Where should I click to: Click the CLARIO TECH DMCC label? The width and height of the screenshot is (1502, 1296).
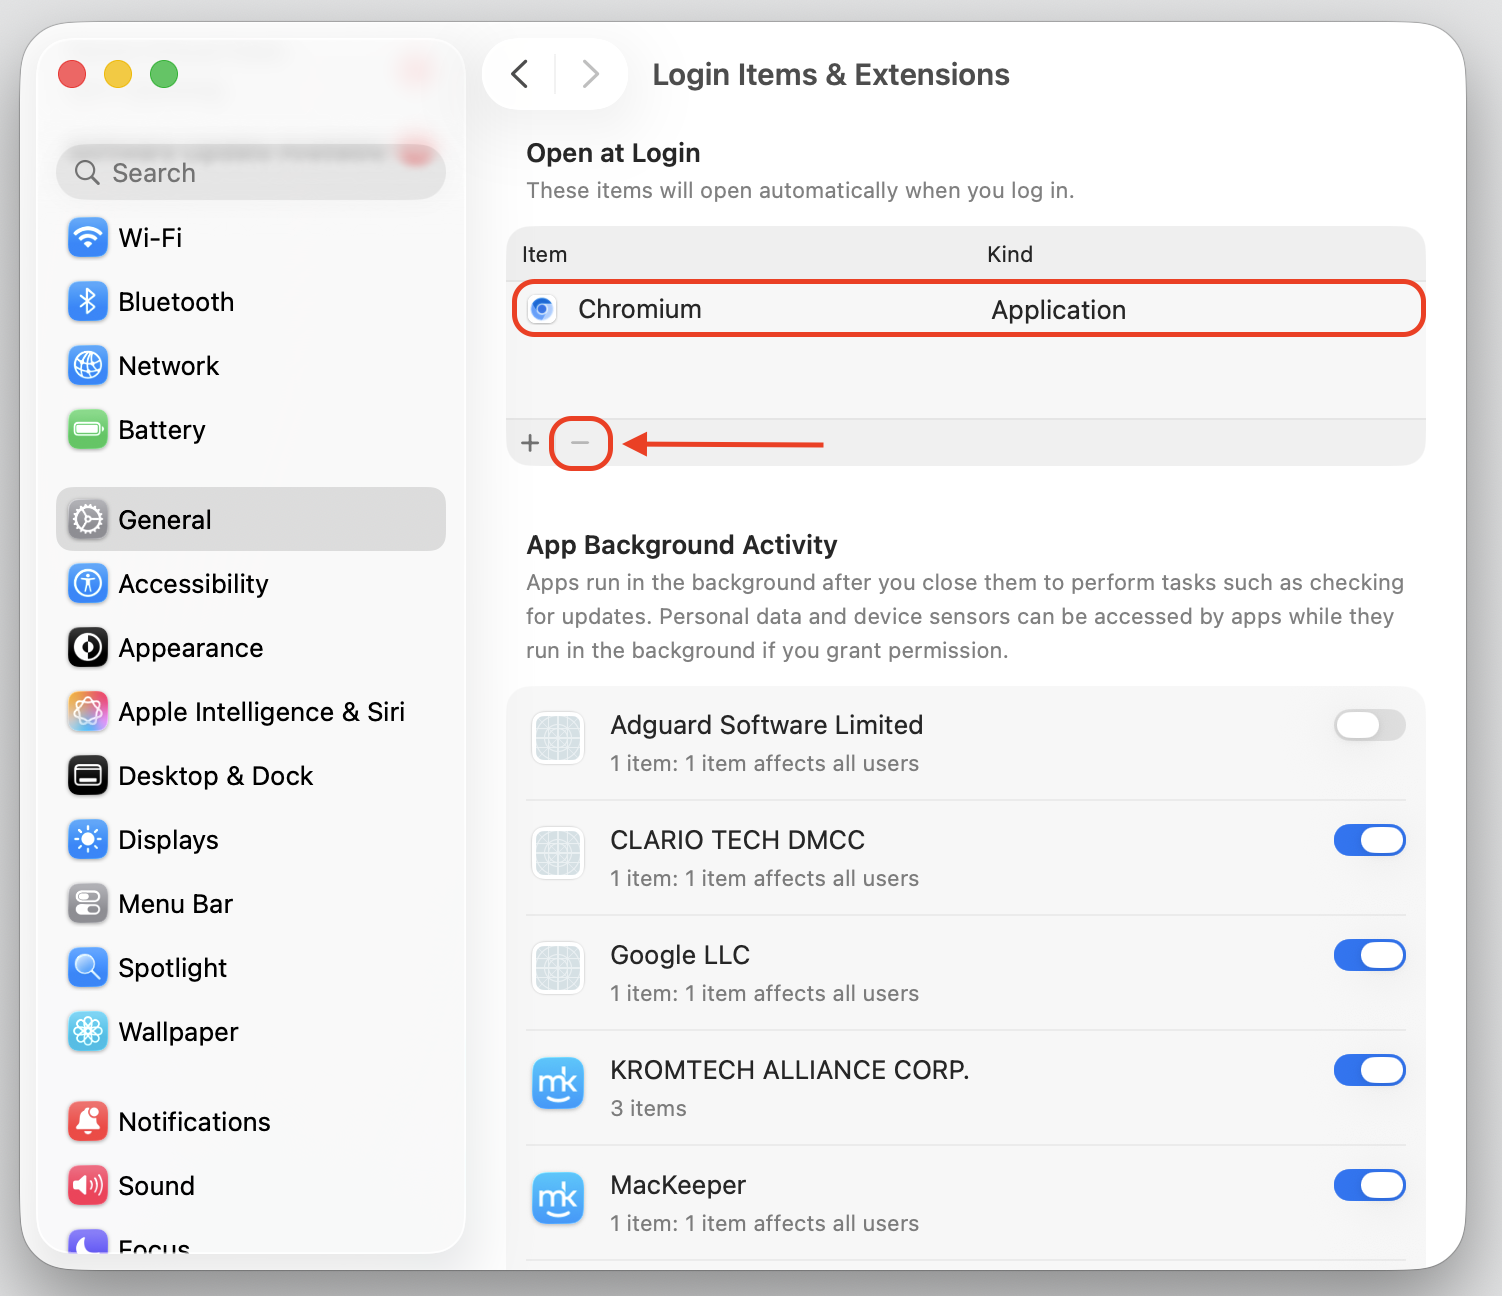[x=737, y=840]
